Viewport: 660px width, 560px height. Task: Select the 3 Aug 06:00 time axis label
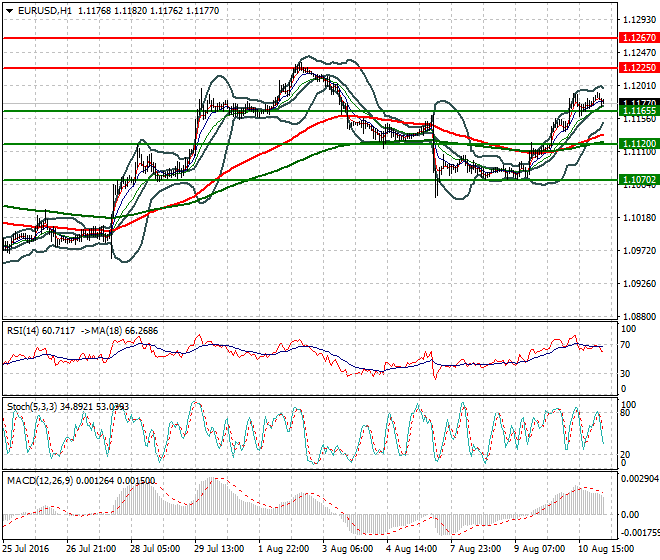click(348, 549)
